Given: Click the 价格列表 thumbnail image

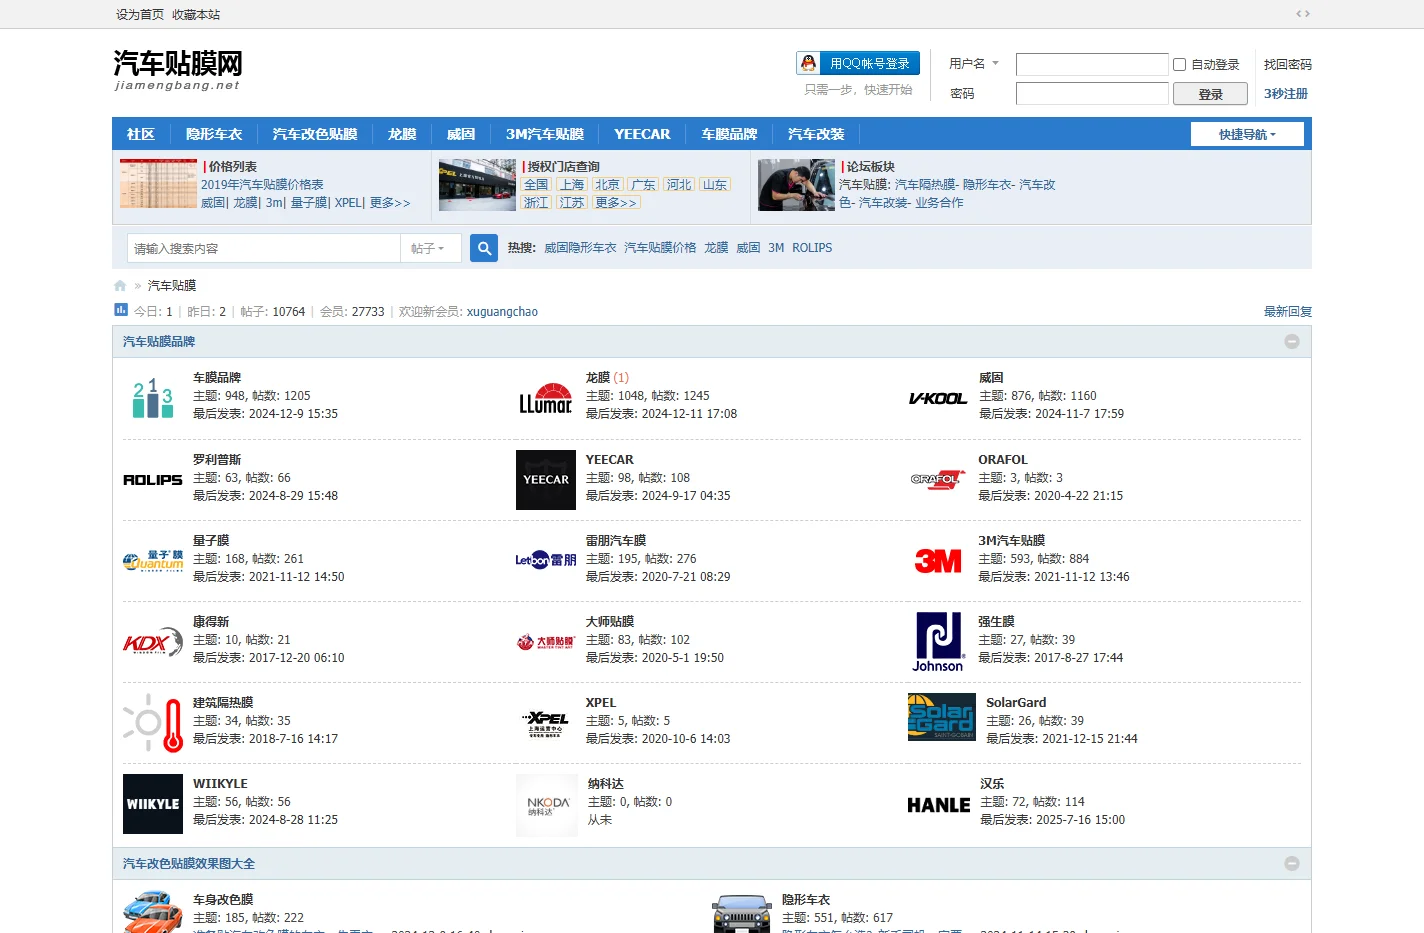Looking at the screenshot, I should pyautogui.click(x=158, y=183).
